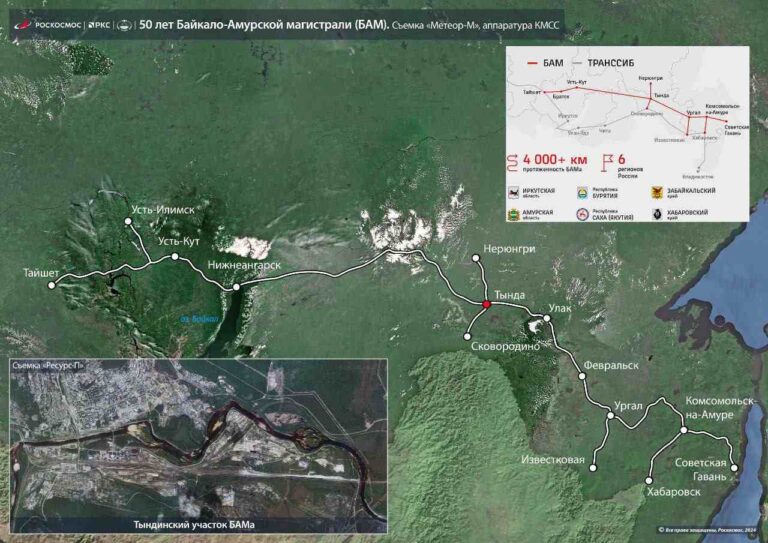Click the Известковая station point
This screenshot has width=768, height=543.
click(x=593, y=467)
